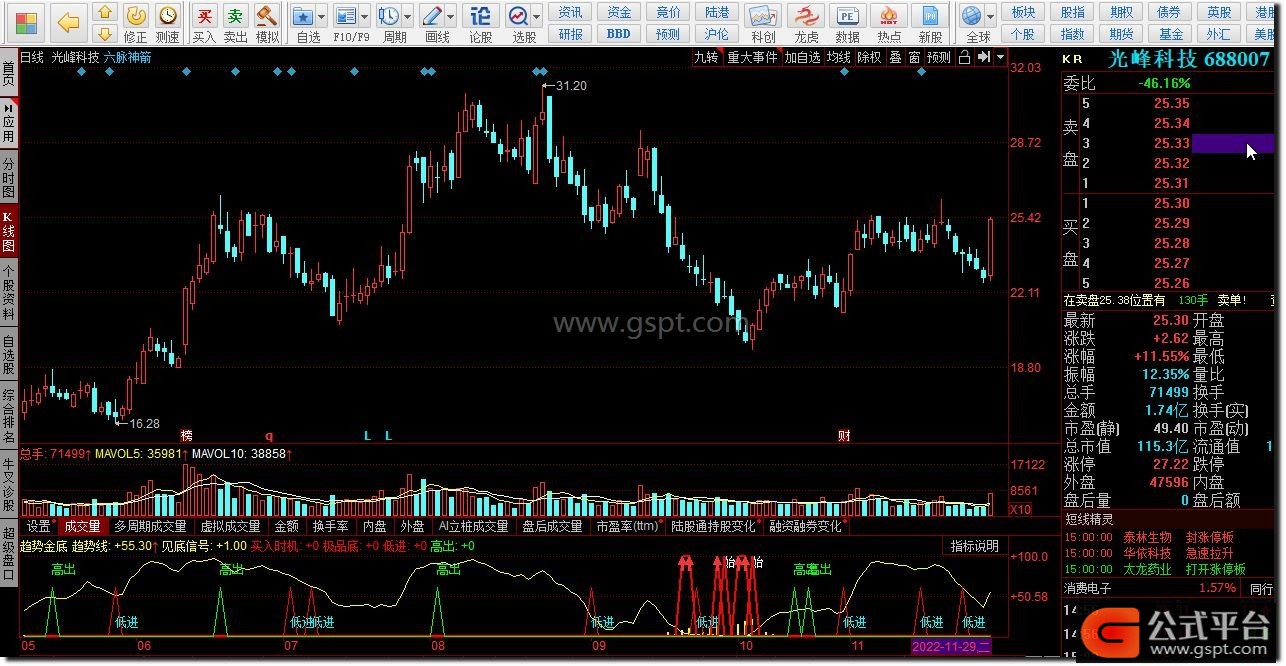Viewport: 1286px width, 666px height.
Task: Toggle the 均线 moving average display
Action: [x=839, y=57]
